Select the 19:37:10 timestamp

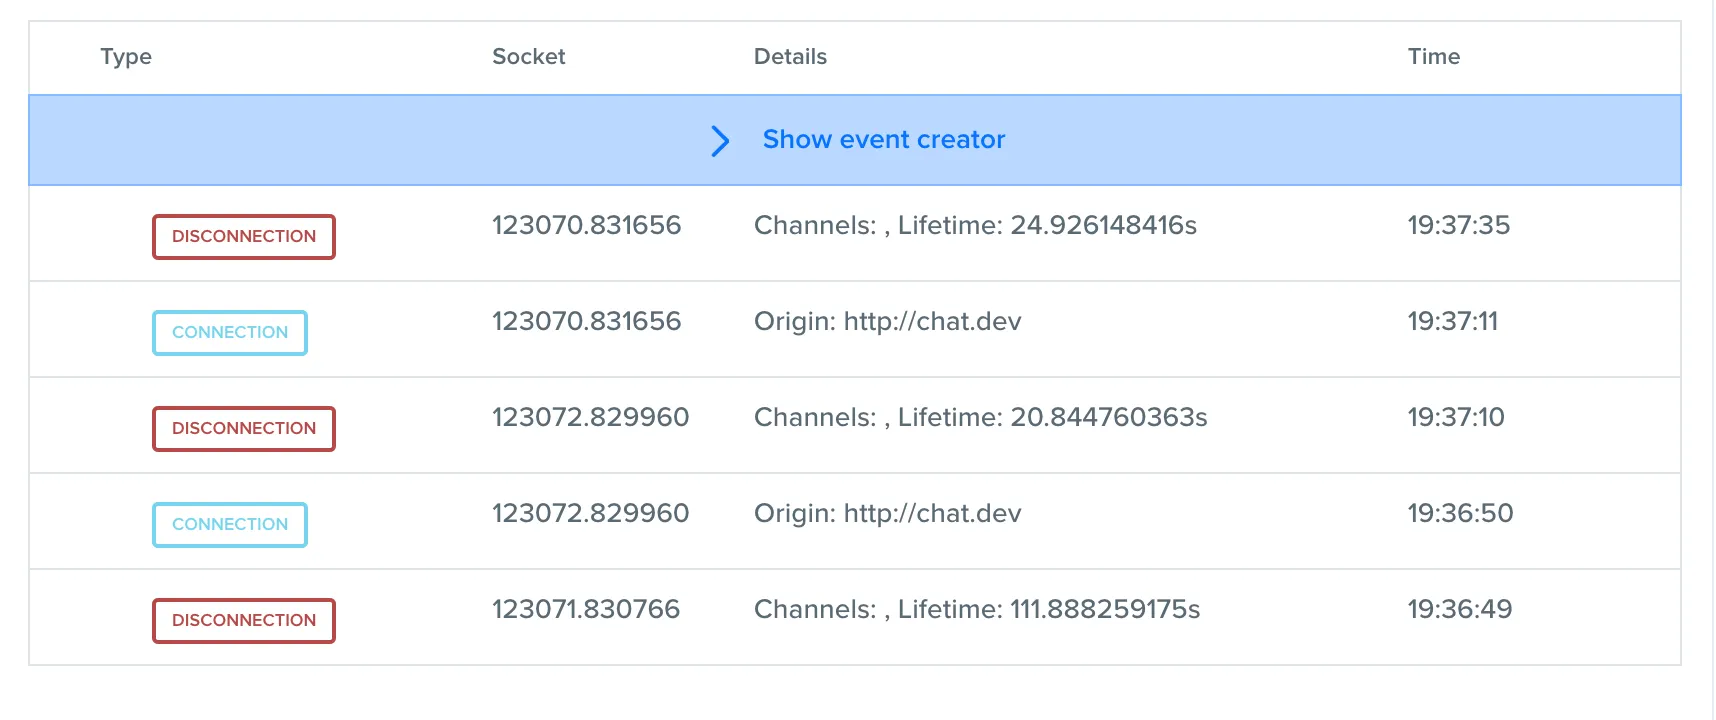click(x=1455, y=417)
